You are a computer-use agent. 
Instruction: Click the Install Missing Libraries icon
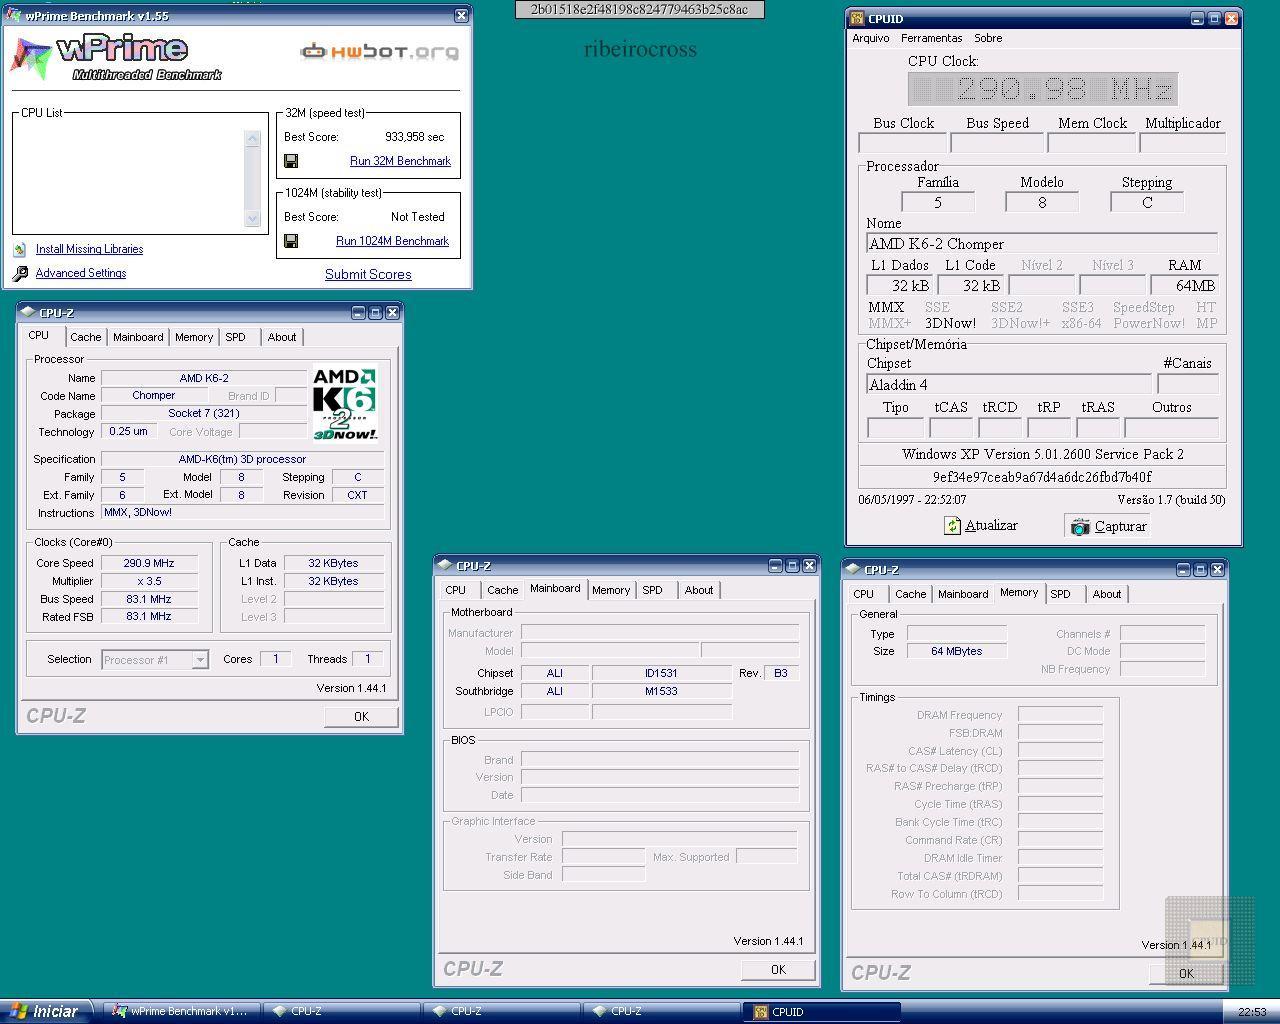coord(20,250)
